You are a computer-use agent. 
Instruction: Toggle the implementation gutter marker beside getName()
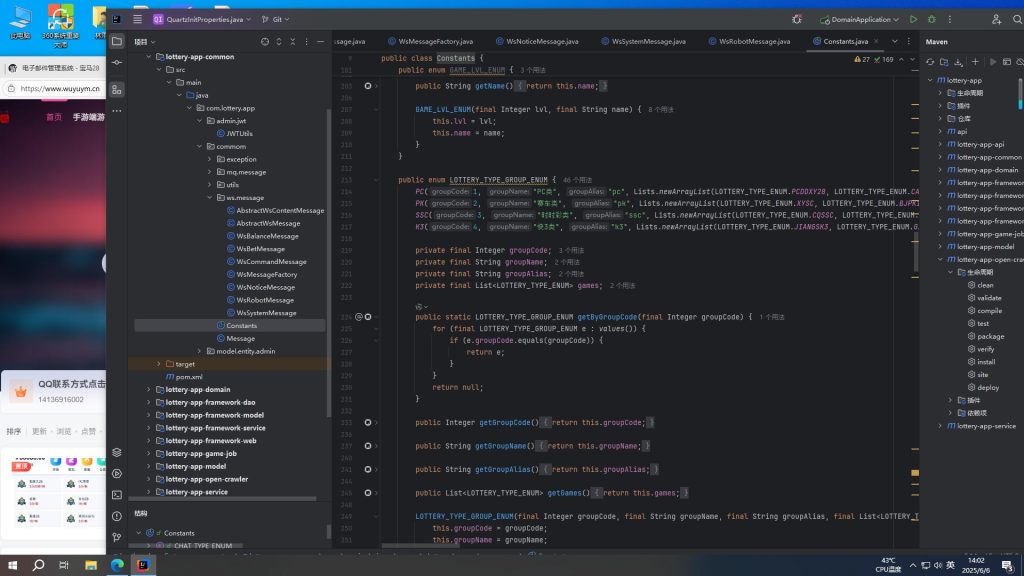tap(368, 86)
